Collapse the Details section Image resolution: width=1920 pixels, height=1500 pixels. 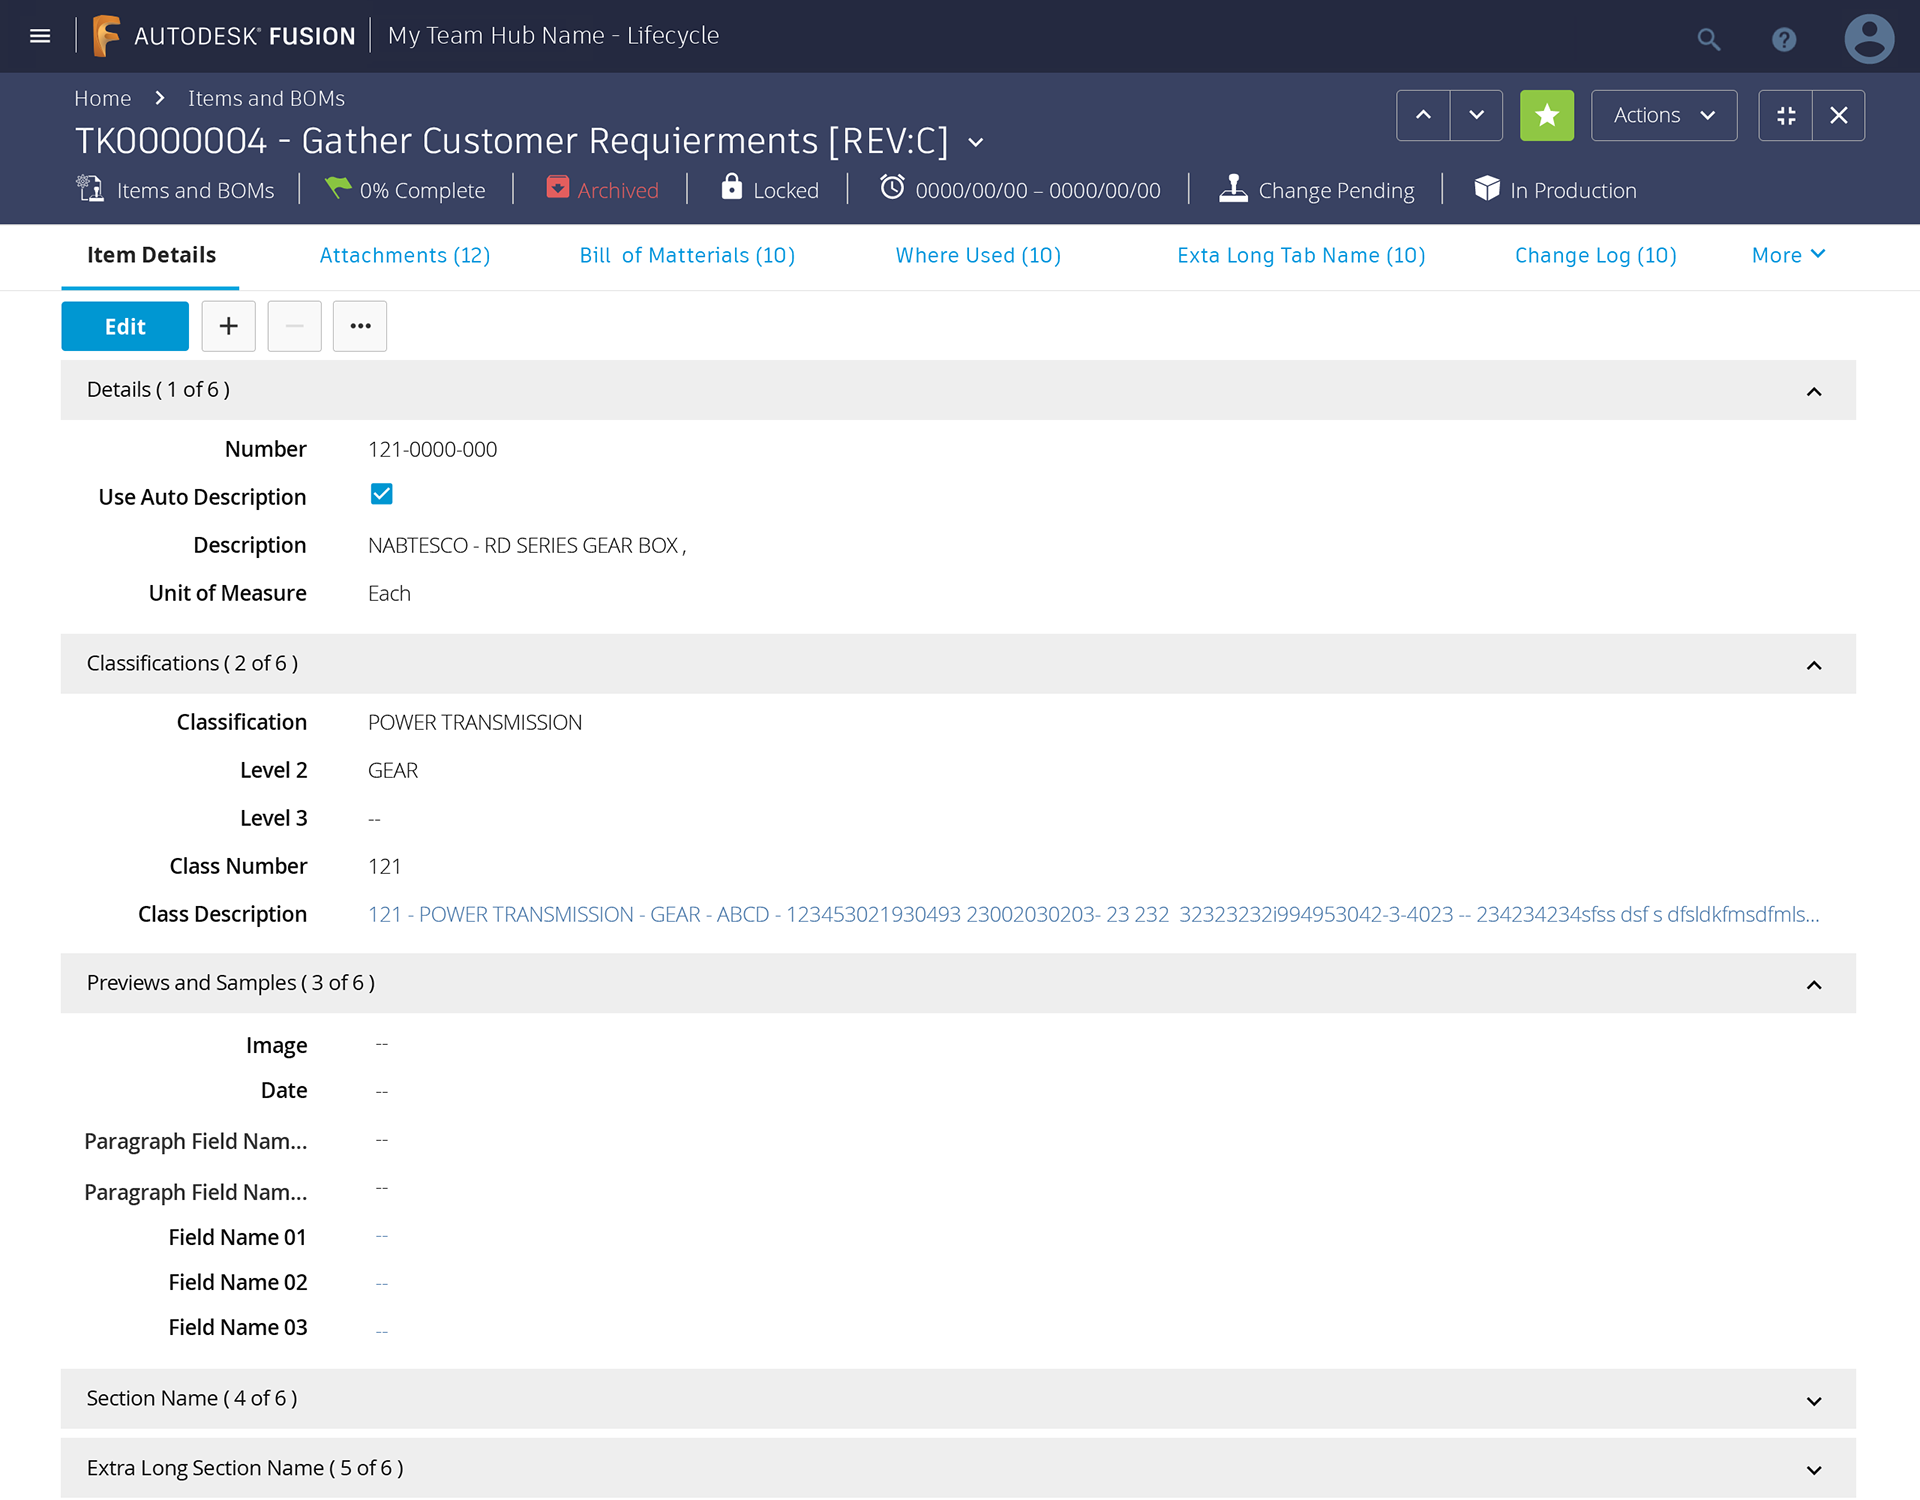(x=1813, y=391)
